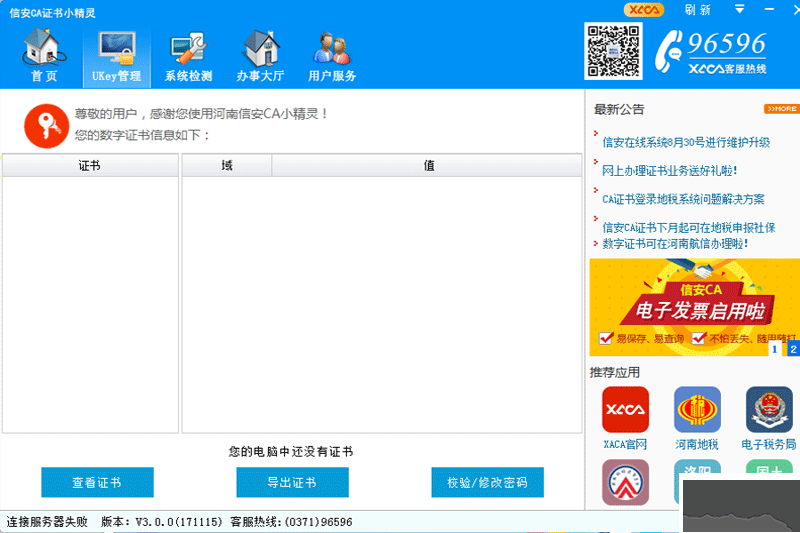
Task: Click the 域 column header
Action: point(227,165)
